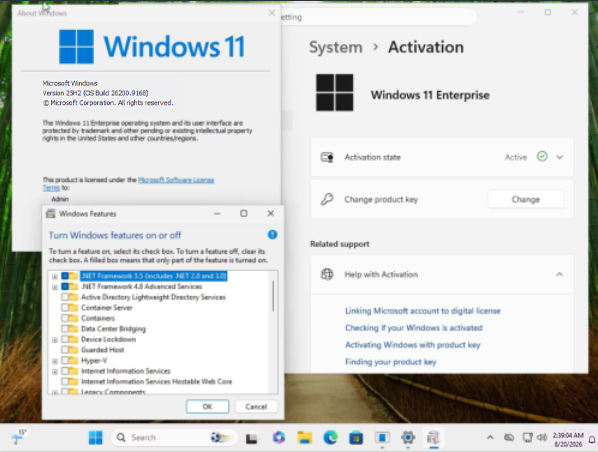Go back to System in the breadcrumb
Screen dimensions: 598x452
pos(336,47)
